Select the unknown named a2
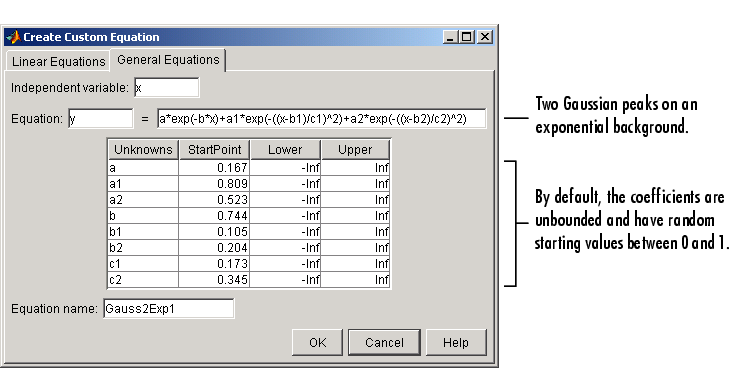Screen dimensions: 750x377 pyautogui.click(x=143, y=200)
